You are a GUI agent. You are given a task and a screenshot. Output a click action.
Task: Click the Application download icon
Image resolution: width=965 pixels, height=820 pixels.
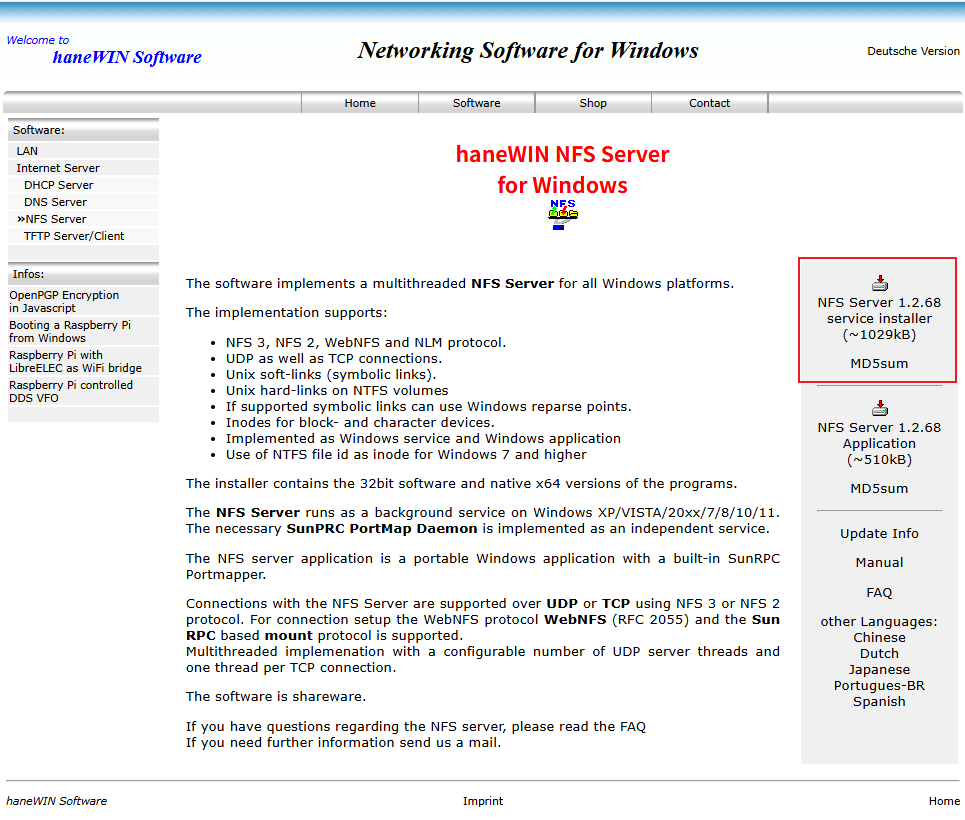click(879, 408)
